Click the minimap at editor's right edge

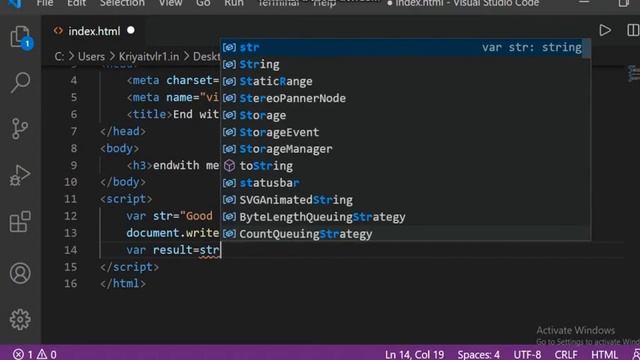(634, 73)
